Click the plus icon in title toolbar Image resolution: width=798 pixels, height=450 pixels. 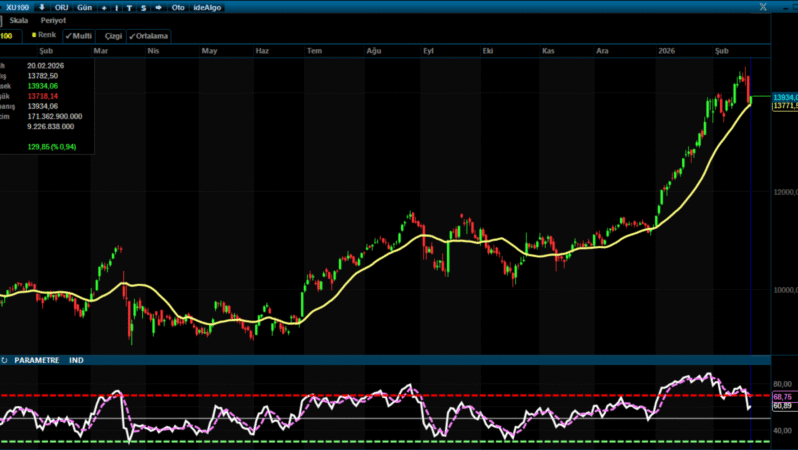tap(103, 7)
